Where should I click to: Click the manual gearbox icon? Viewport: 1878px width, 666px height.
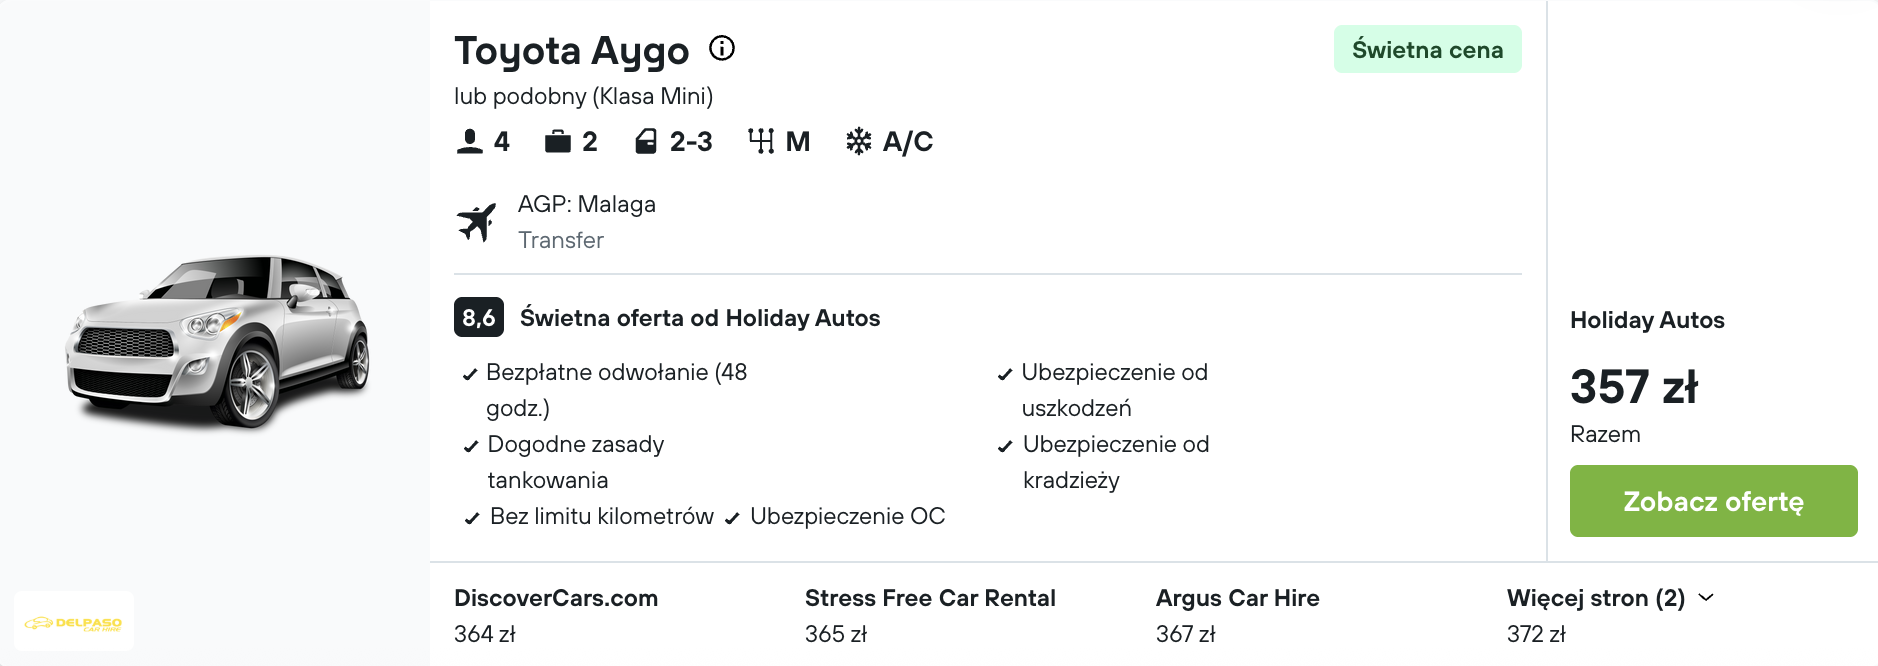tap(761, 142)
